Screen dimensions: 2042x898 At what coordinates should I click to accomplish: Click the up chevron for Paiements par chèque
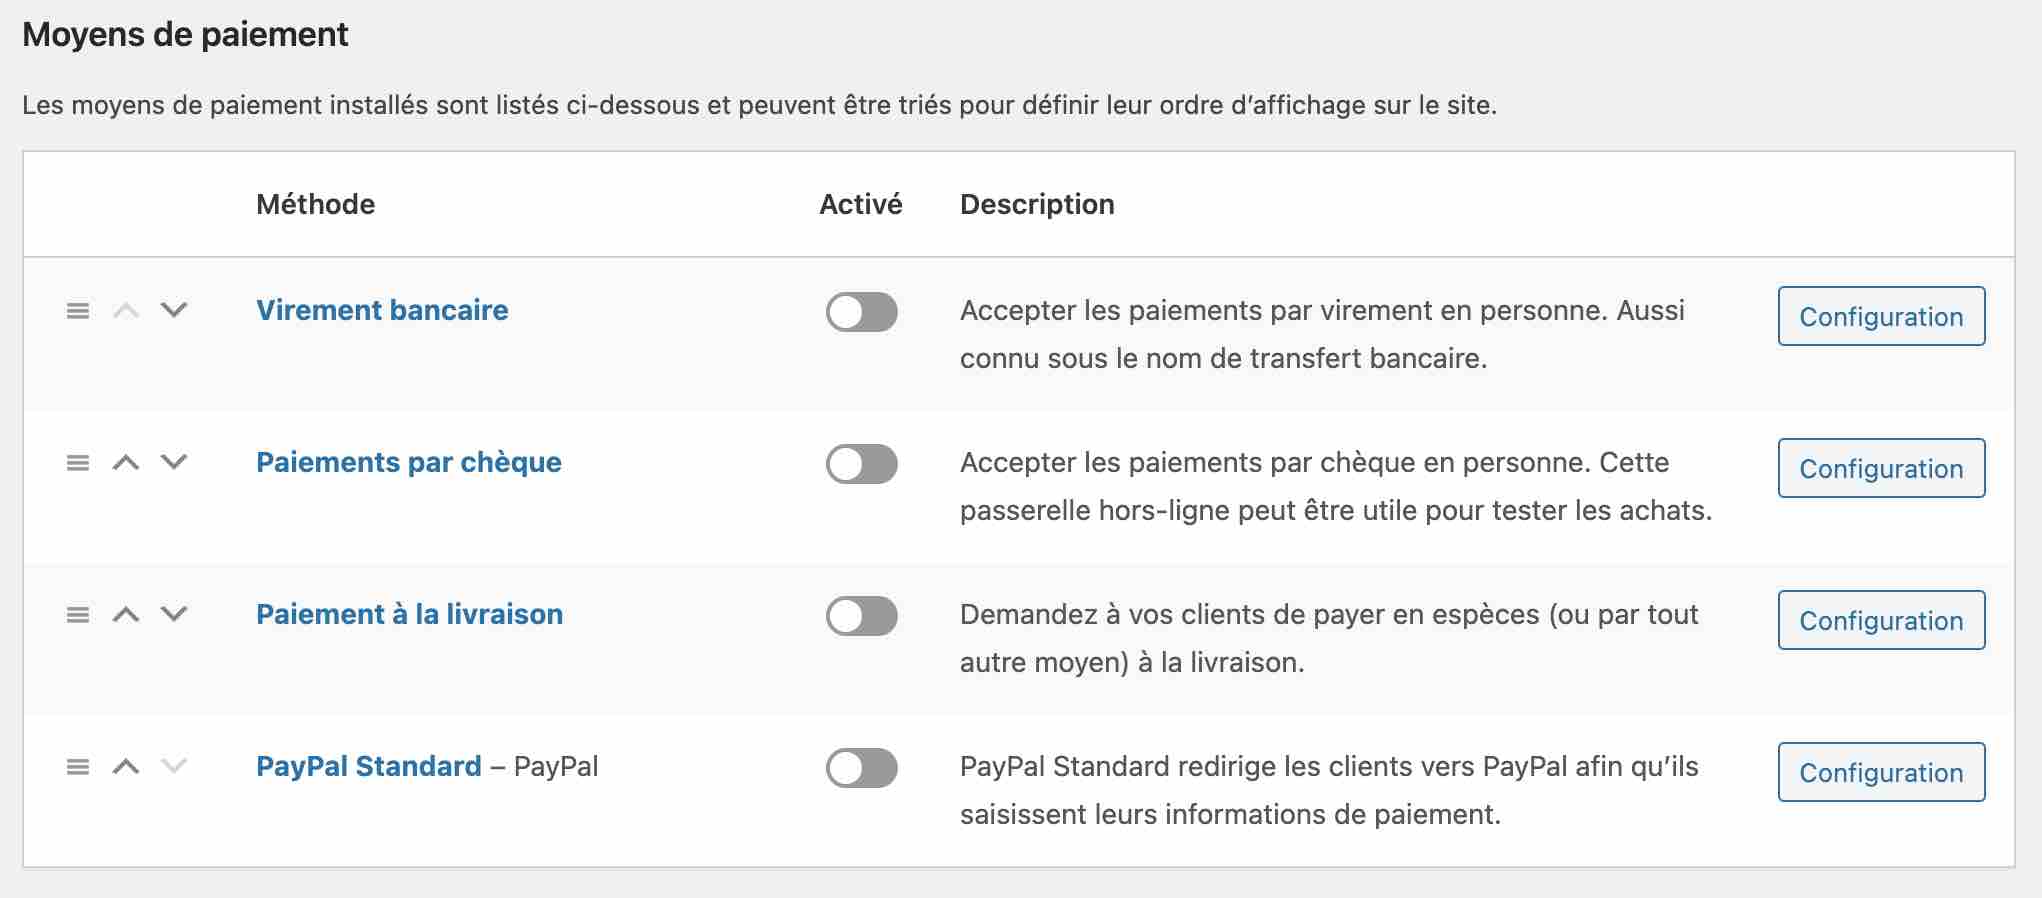click(x=126, y=463)
